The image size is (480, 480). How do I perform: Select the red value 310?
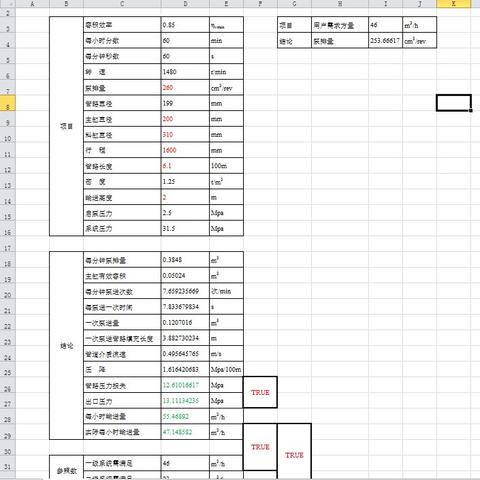(x=185, y=135)
